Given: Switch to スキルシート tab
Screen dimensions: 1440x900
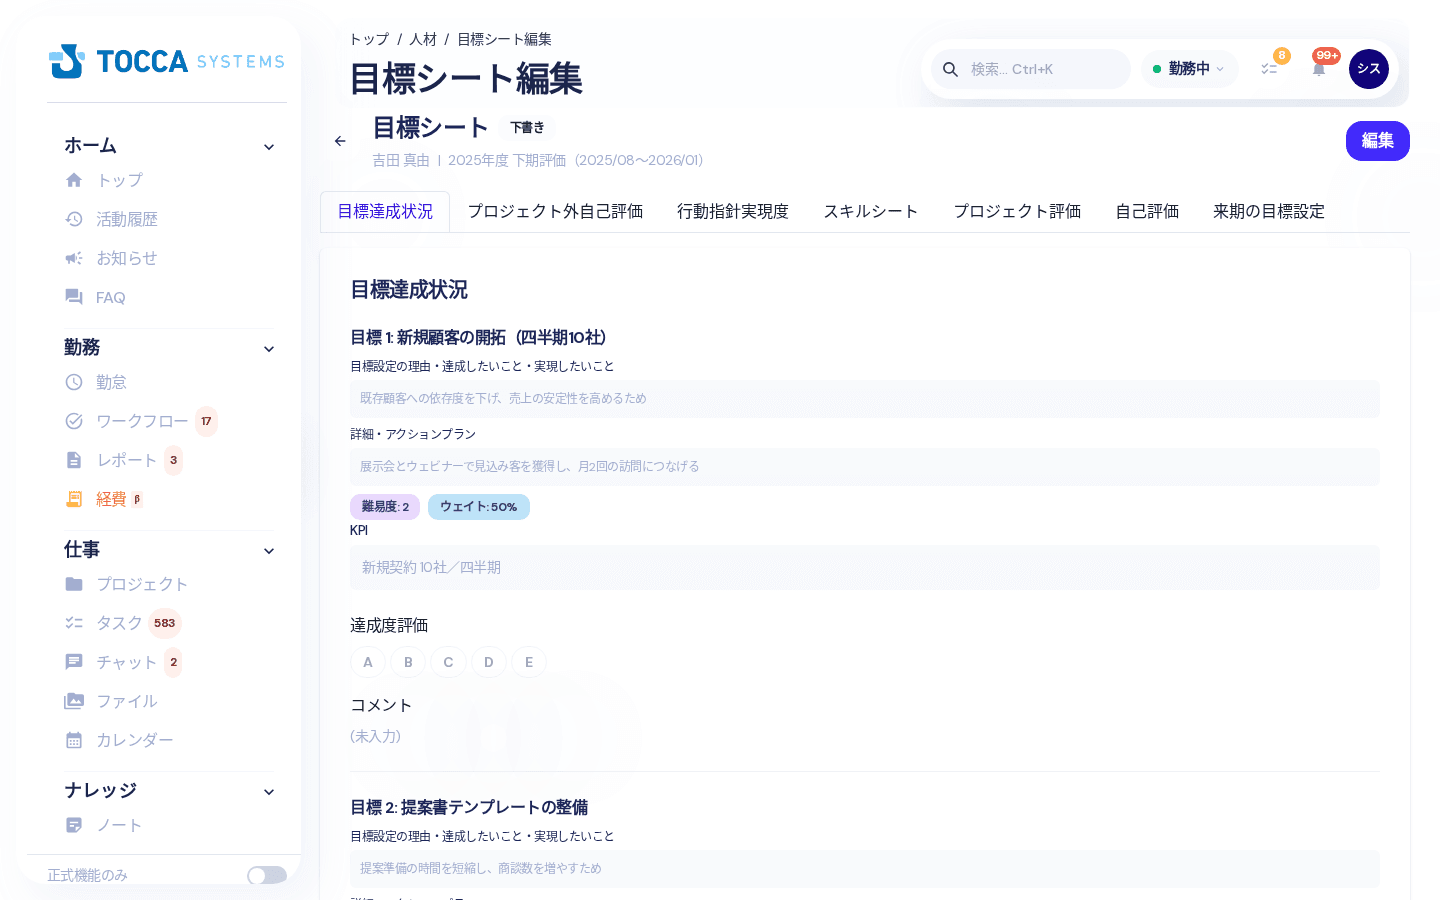Looking at the screenshot, I should [x=871, y=211].
